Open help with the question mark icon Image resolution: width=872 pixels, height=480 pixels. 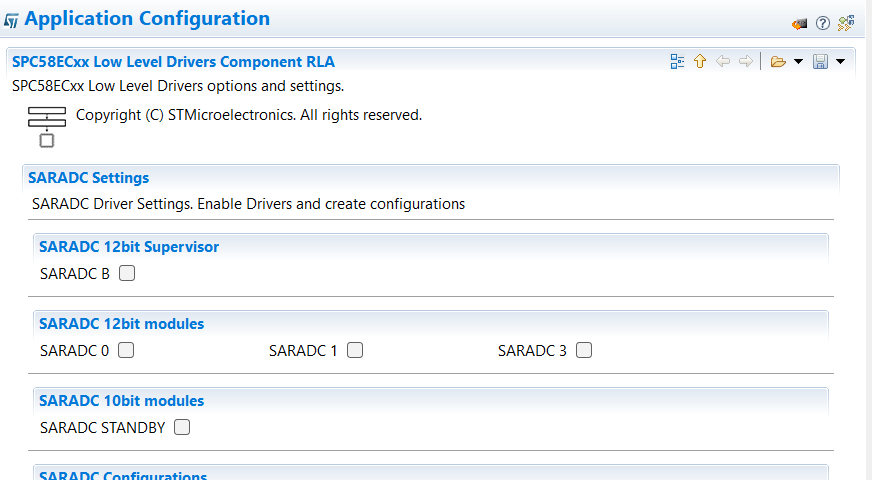click(823, 23)
